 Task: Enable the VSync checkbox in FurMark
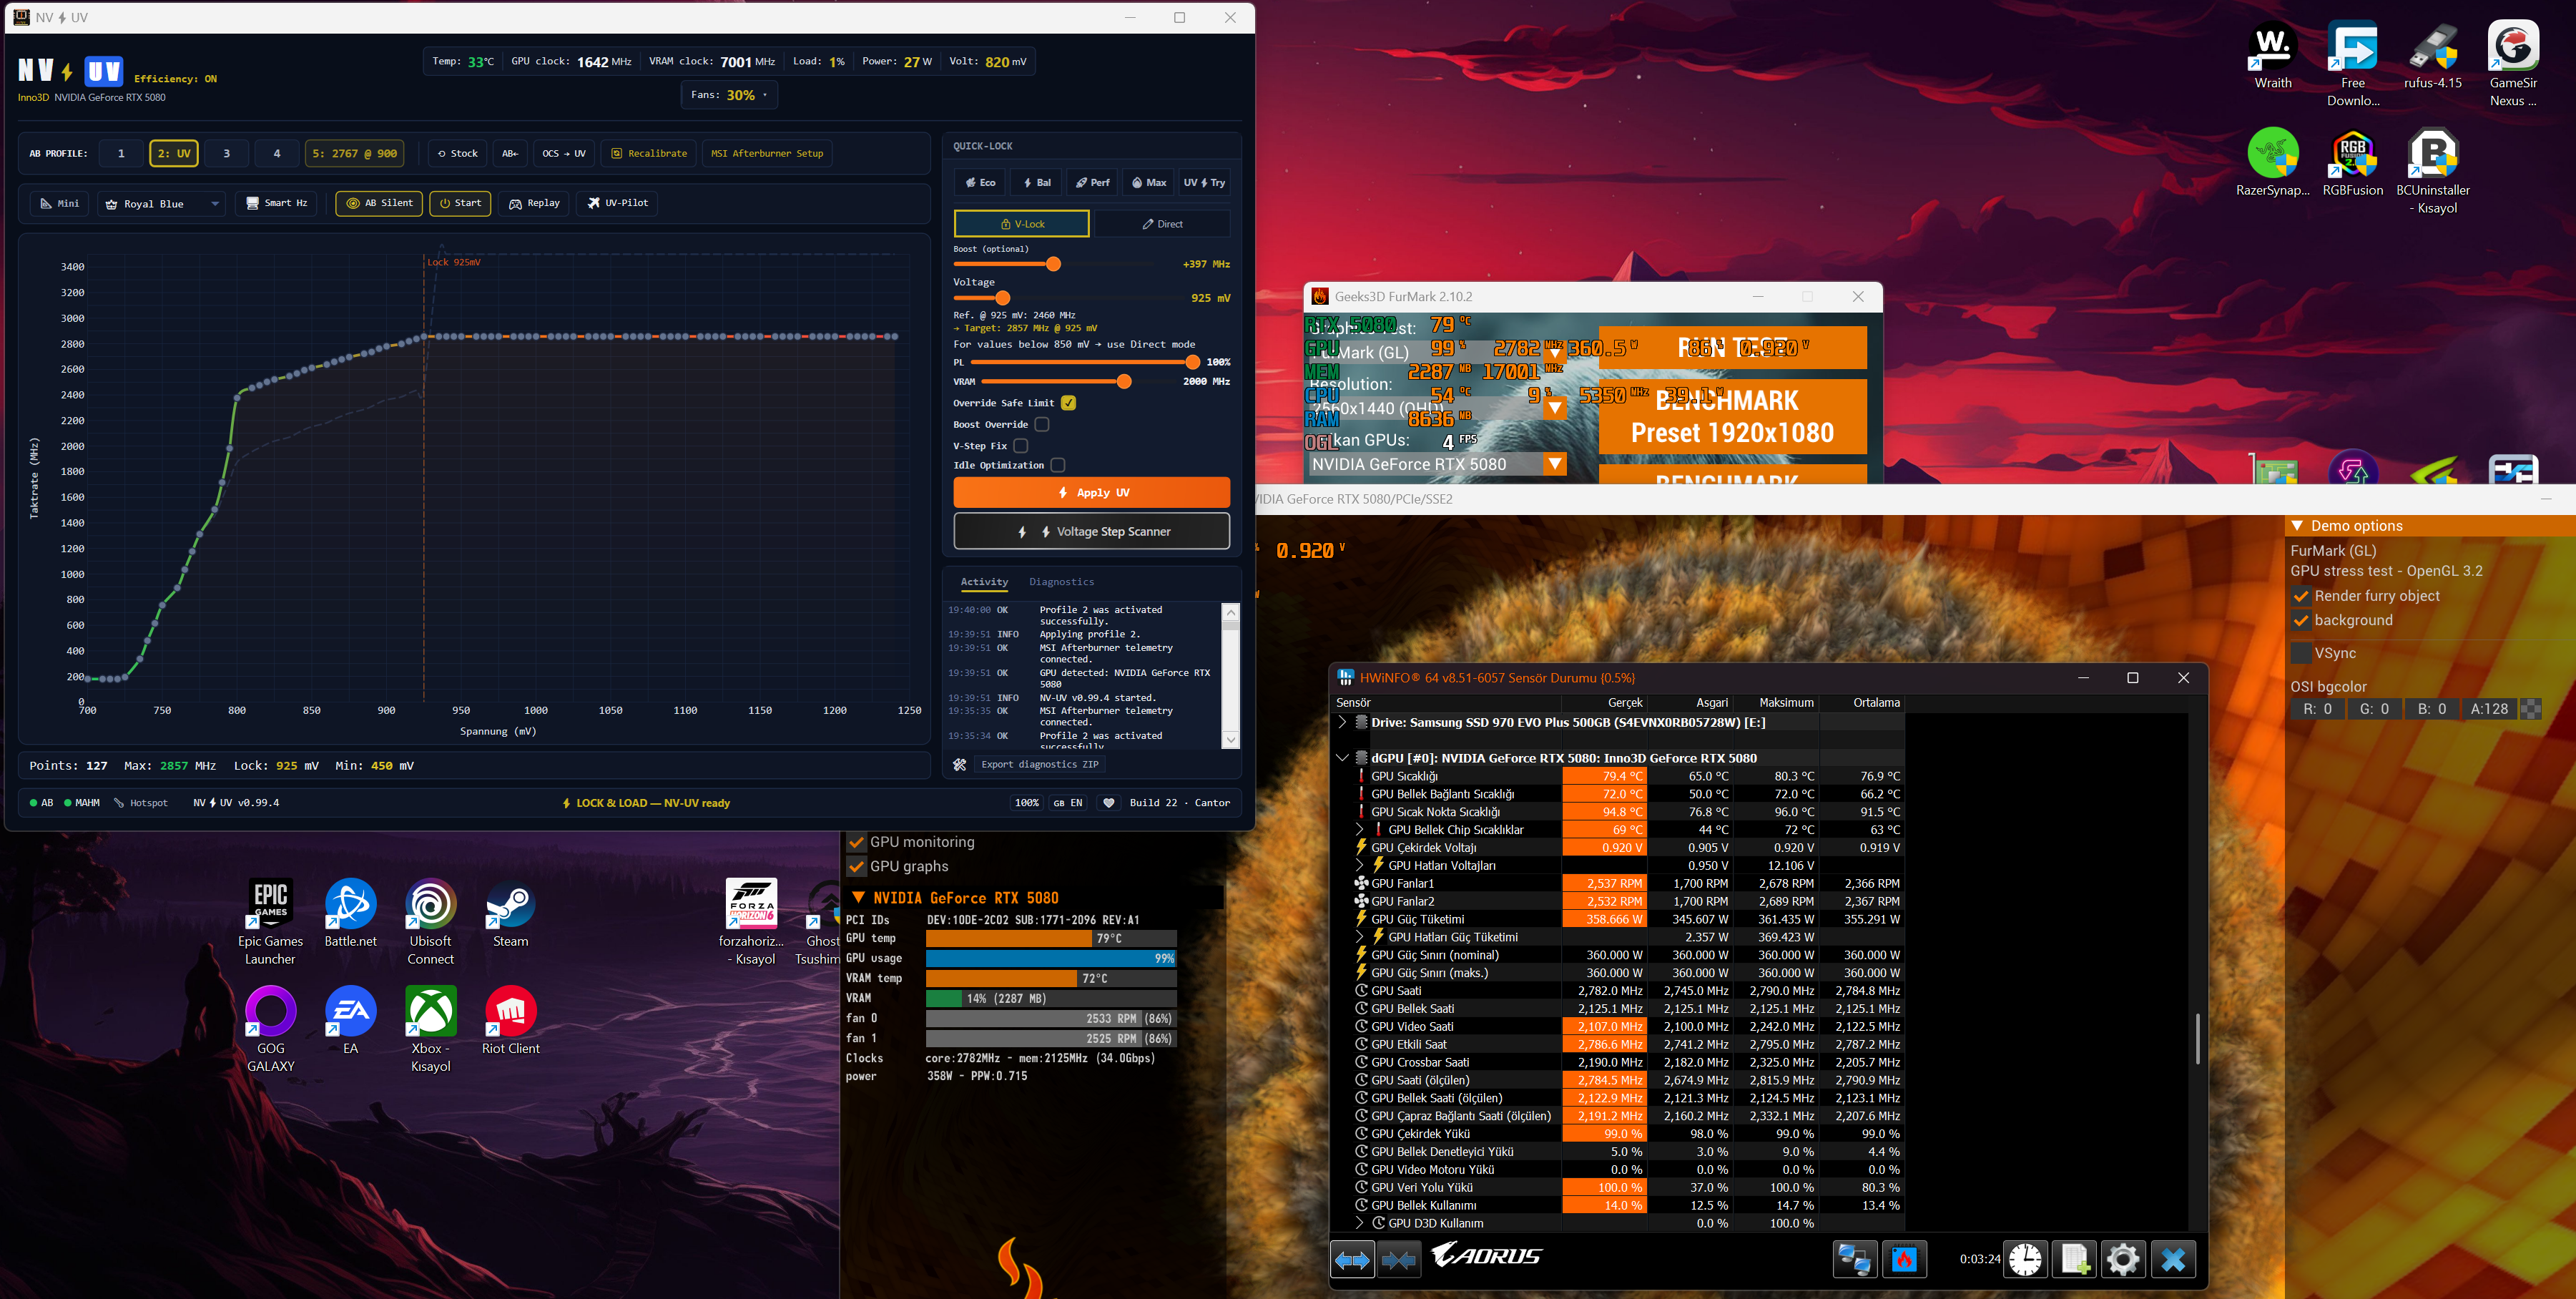click(x=2301, y=653)
